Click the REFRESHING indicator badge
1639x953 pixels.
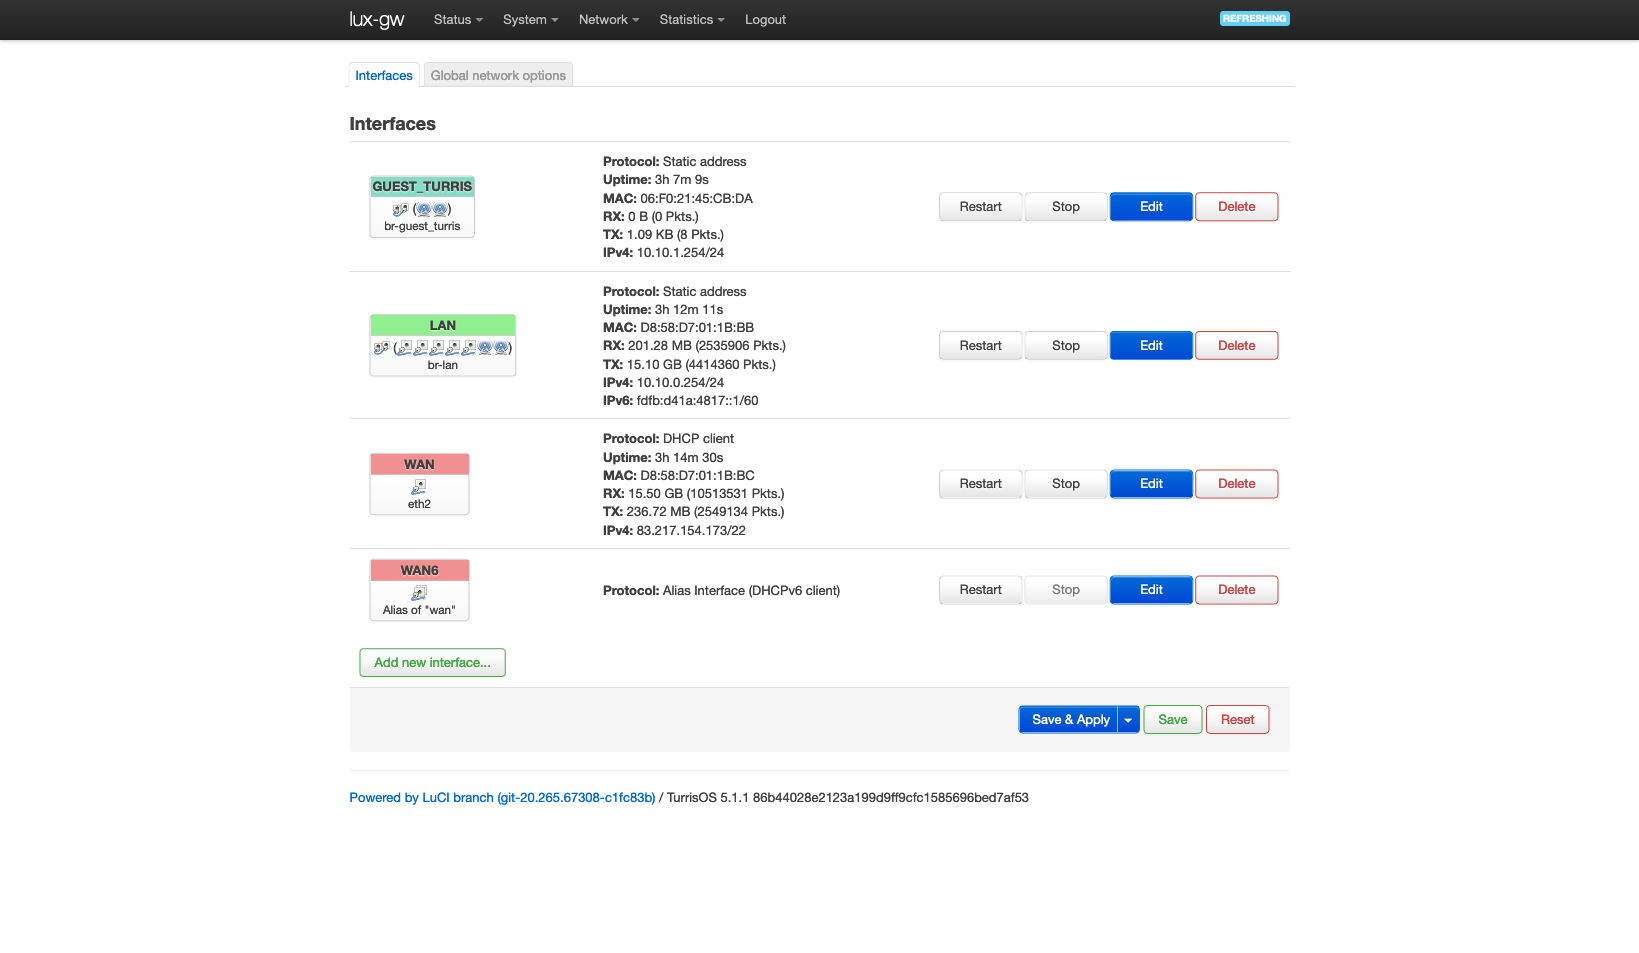(1254, 18)
